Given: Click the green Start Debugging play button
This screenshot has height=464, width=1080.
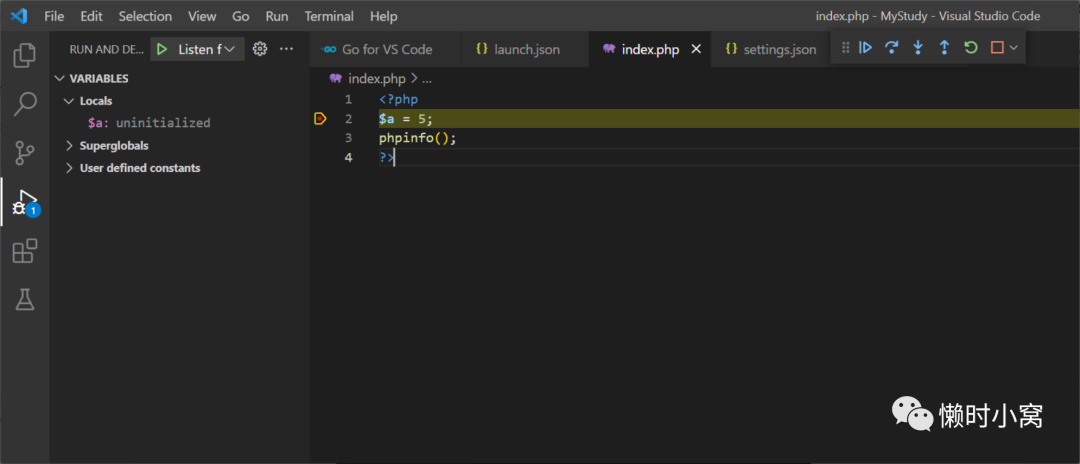Looking at the screenshot, I should coord(162,49).
